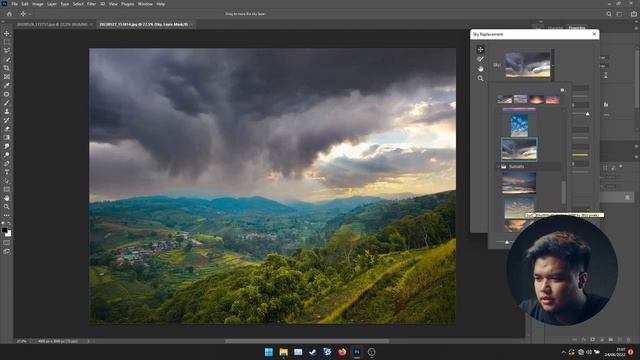Choose the blue sky with white clouds preset
The width and height of the screenshot is (640, 360).
click(519, 125)
